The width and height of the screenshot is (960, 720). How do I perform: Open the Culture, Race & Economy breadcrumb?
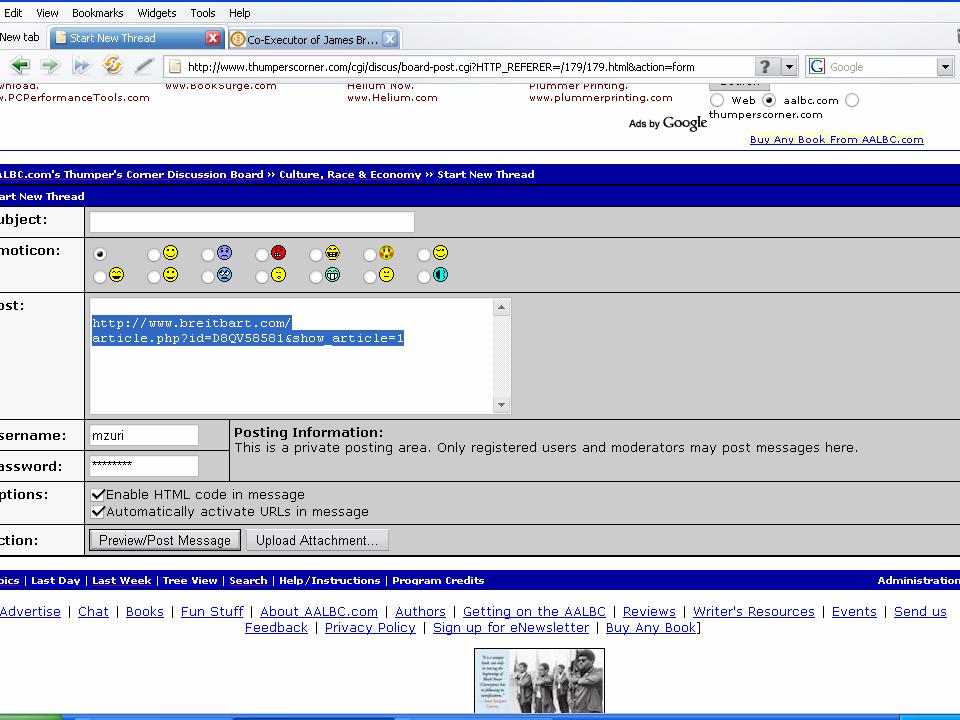pos(350,174)
